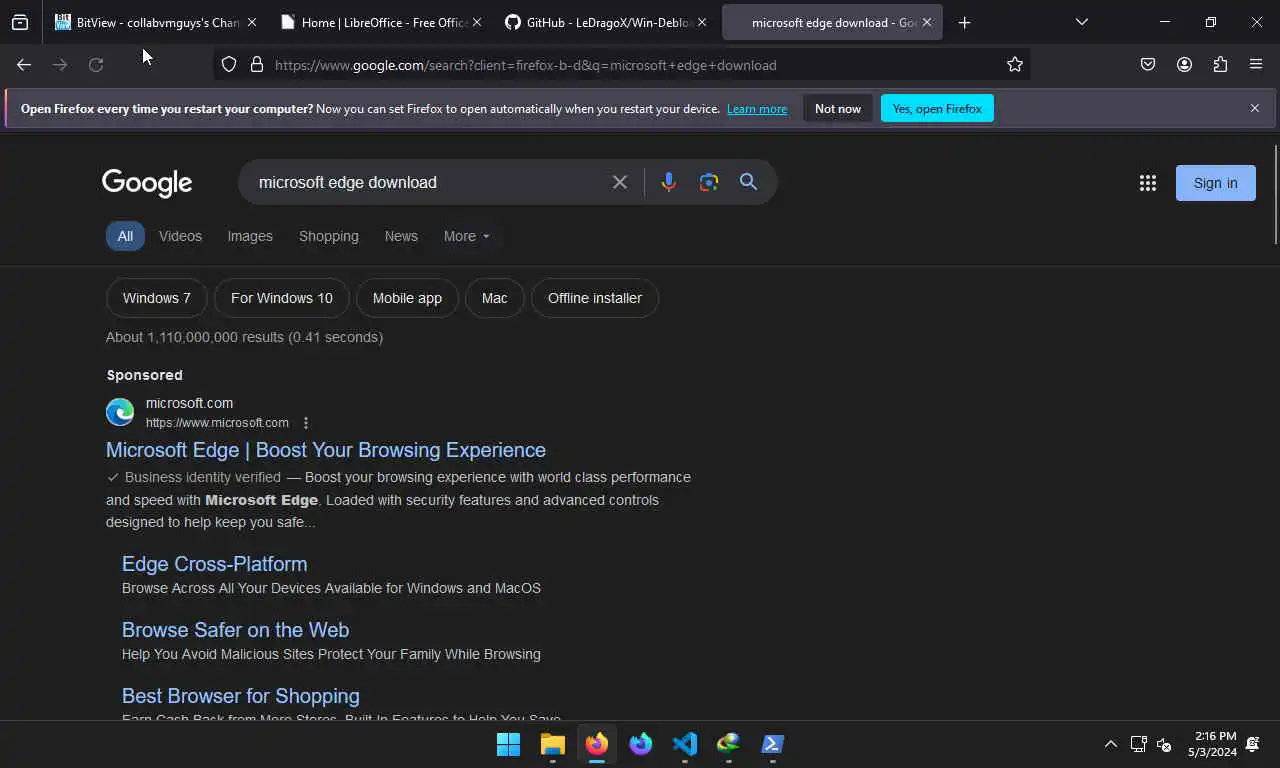This screenshot has height=768, width=1280.
Task: Bookmark this page with star icon
Action: click(1015, 65)
